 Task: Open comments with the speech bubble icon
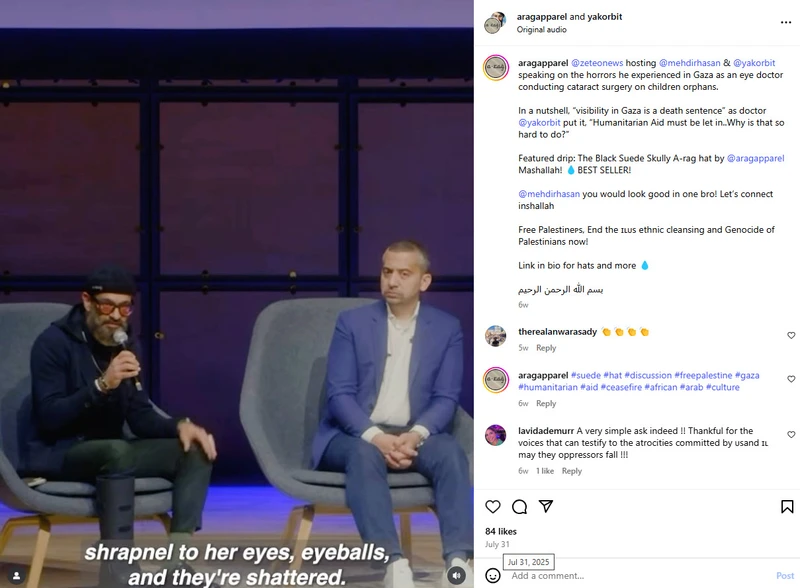[x=519, y=506]
